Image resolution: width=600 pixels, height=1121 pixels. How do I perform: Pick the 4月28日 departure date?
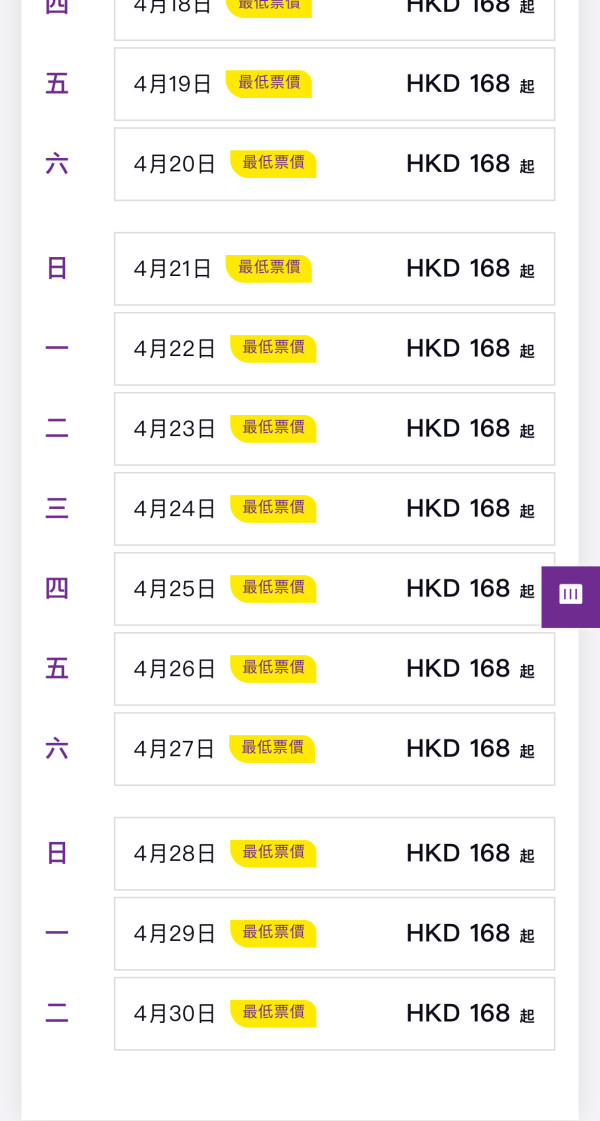pos(334,853)
